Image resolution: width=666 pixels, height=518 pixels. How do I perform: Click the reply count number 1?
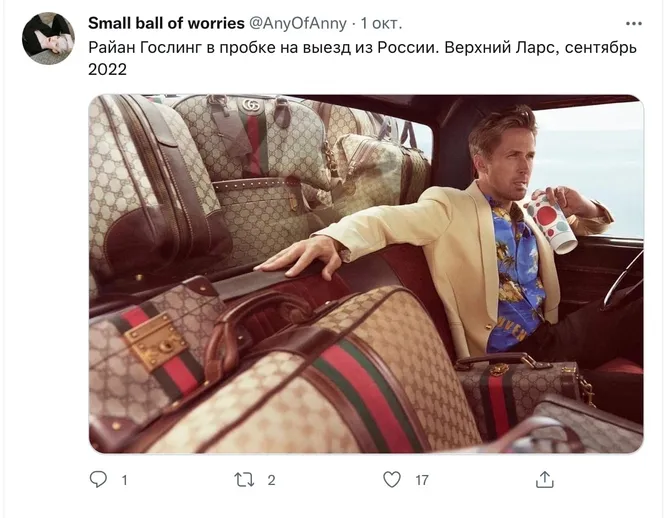(x=124, y=480)
